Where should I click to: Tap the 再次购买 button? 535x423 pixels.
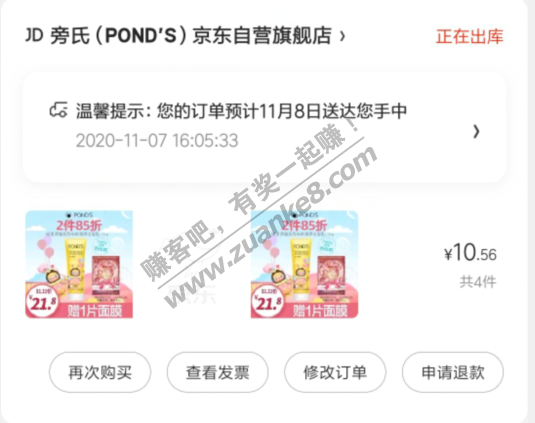100,372
